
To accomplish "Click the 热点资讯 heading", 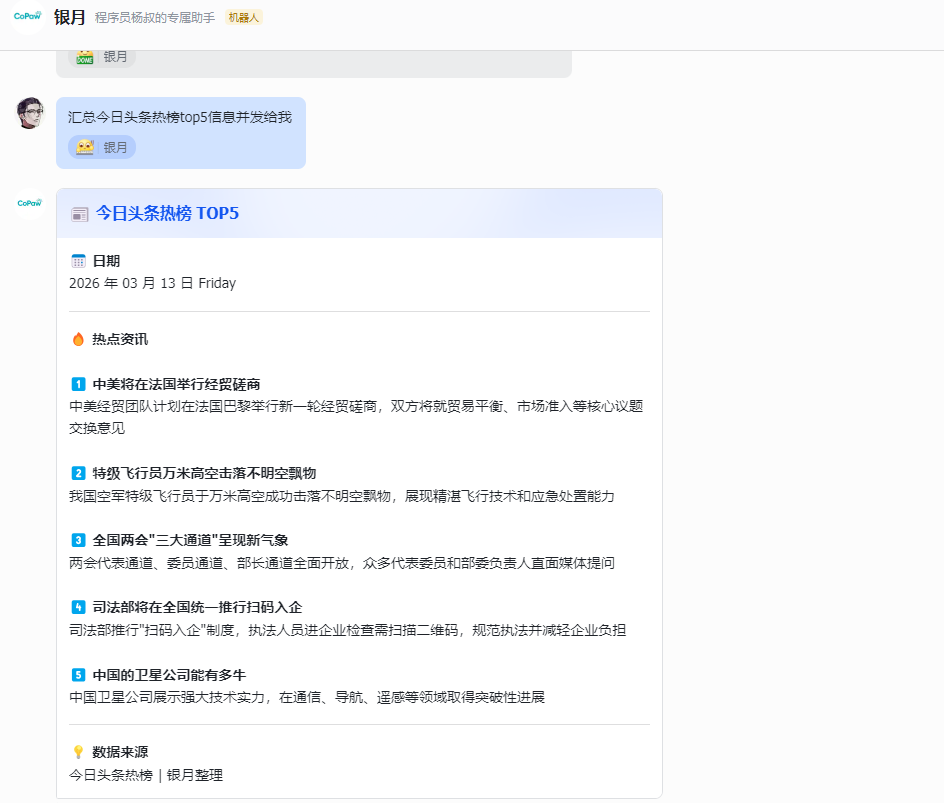I will click(120, 339).
